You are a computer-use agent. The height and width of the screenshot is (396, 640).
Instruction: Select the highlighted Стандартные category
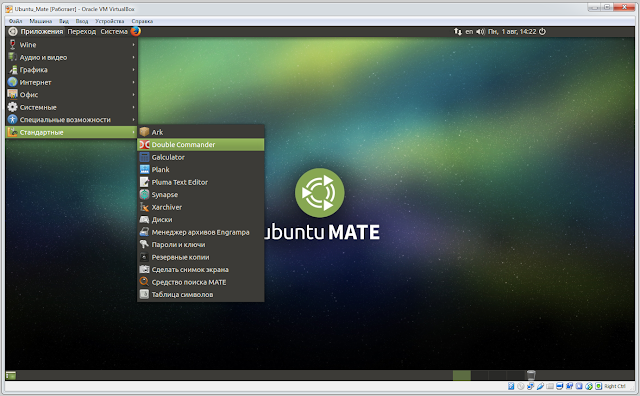(x=72, y=132)
